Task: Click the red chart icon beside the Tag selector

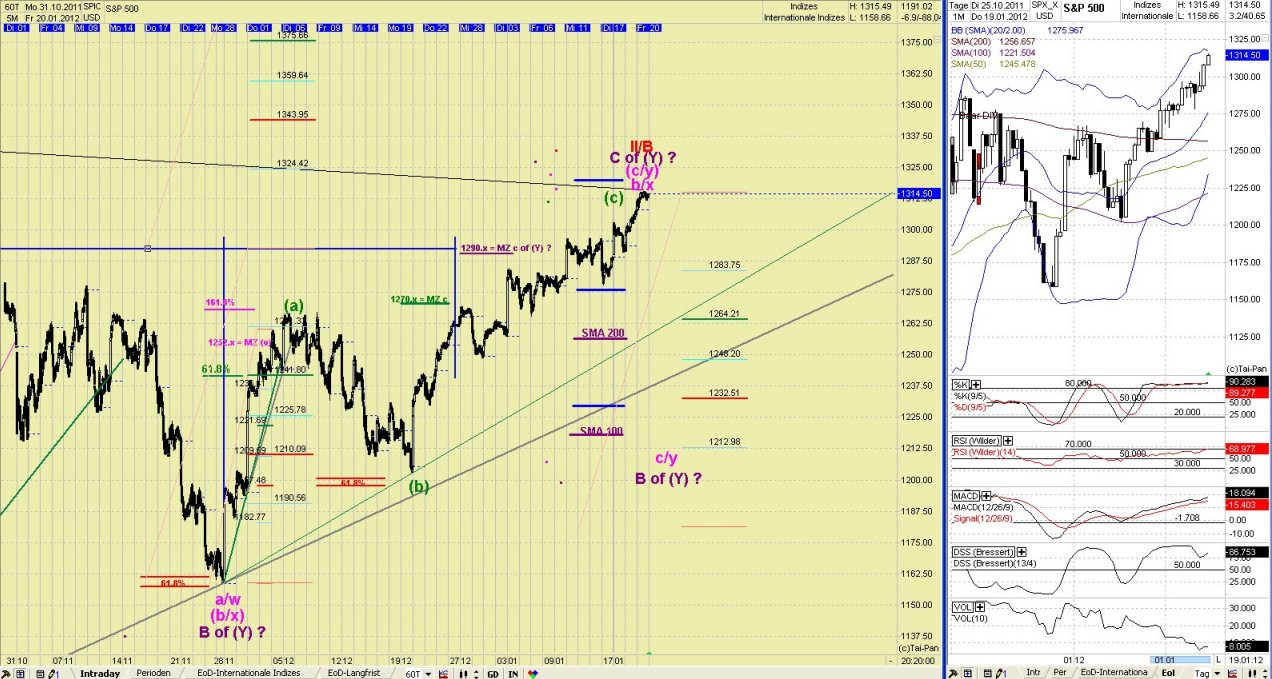Action: tap(1234, 672)
